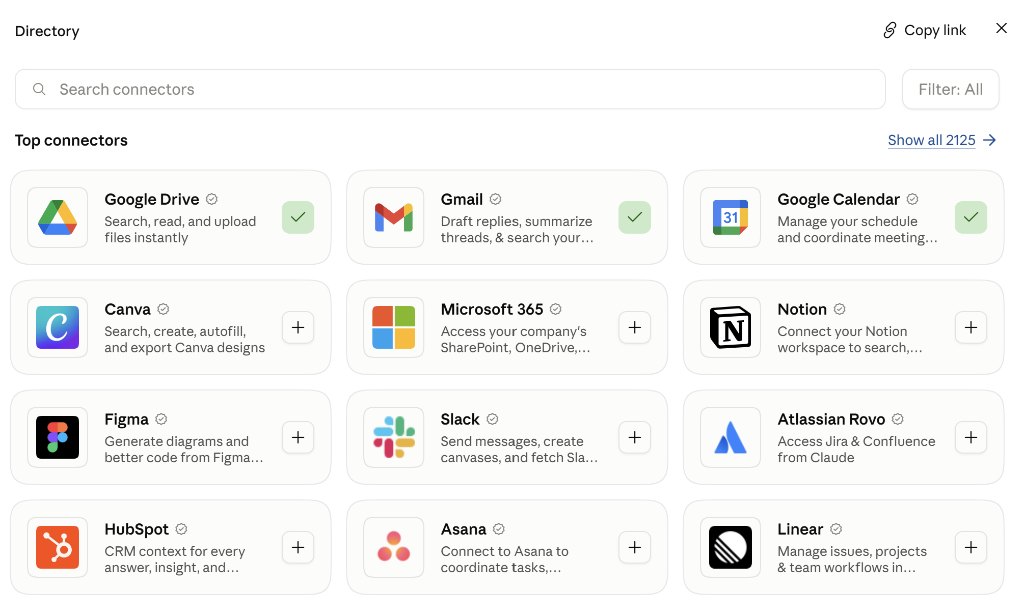Add the Notion connector
This screenshot has width=1024, height=616.
click(x=971, y=327)
